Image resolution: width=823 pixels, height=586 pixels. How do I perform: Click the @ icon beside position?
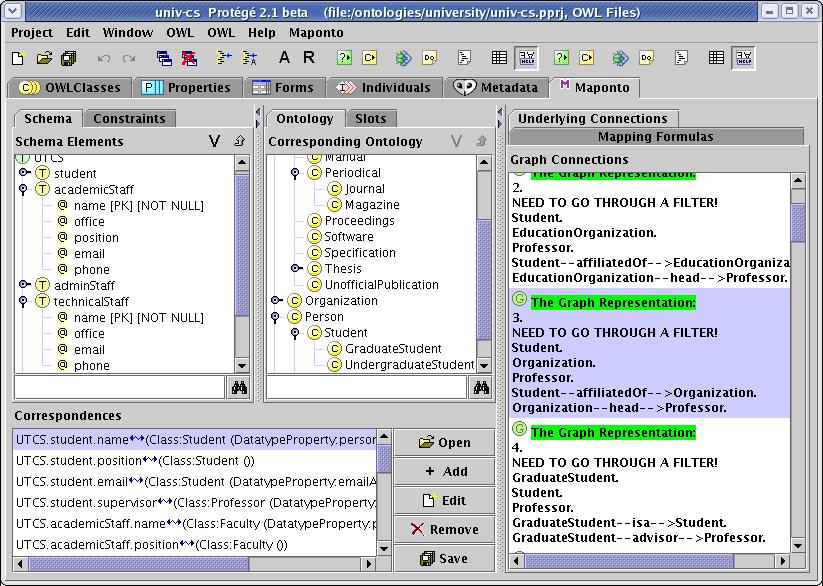(62, 237)
